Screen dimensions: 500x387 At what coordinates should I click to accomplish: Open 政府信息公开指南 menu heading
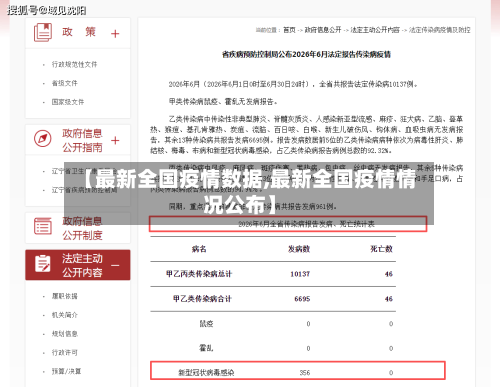point(82,140)
